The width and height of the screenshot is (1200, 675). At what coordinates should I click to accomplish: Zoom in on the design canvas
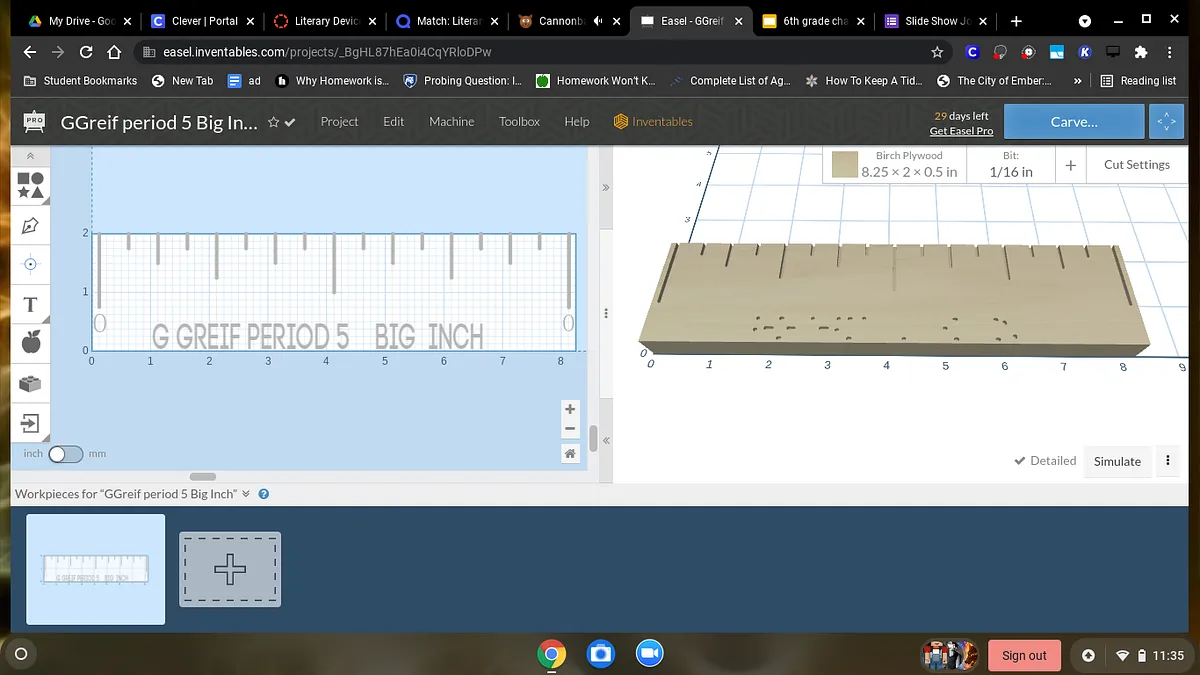pos(570,409)
